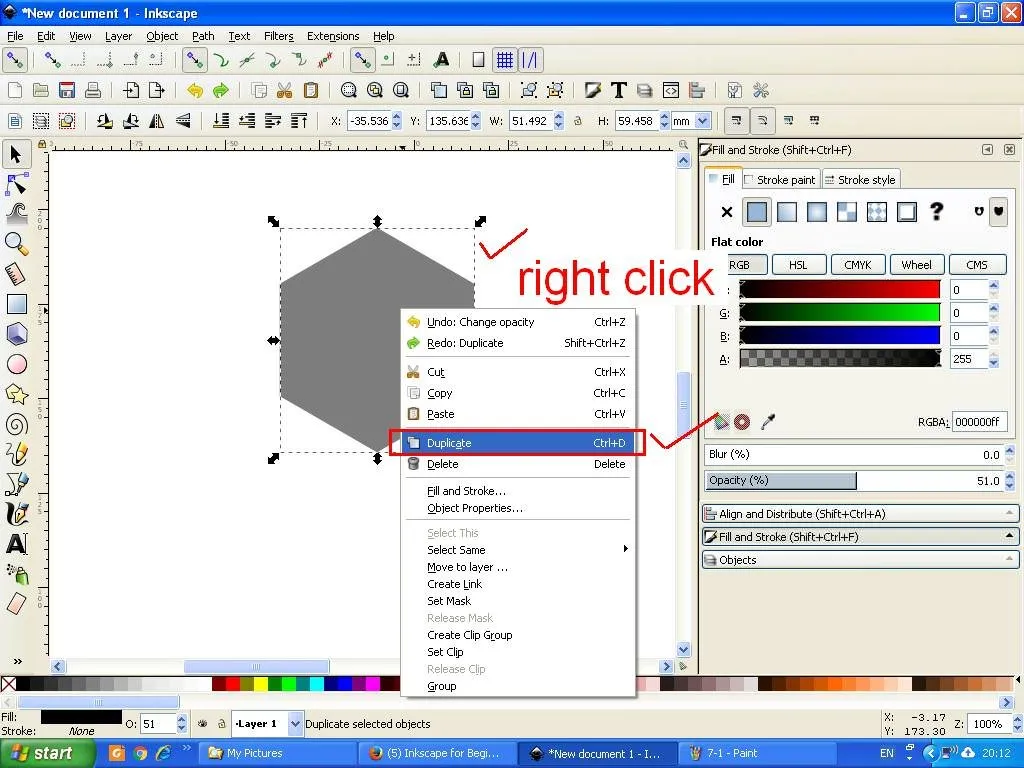Click the X coordinate input field
Viewport: 1024px width, 768px height.
click(369, 121)
